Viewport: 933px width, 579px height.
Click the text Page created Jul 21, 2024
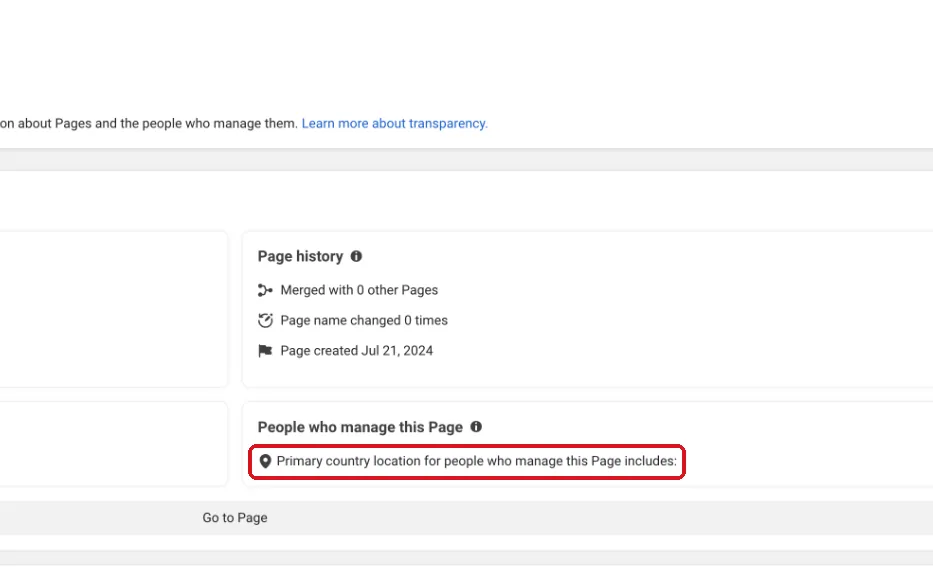pos(356,350)
